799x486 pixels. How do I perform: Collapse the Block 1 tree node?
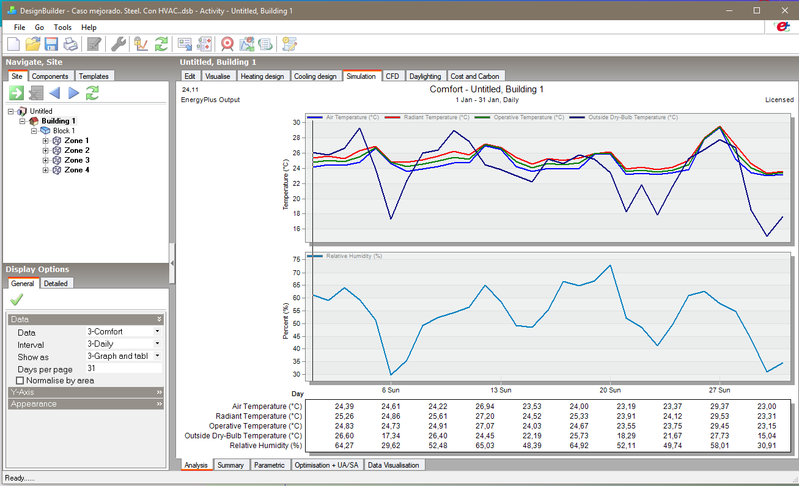tap(34, 130)
